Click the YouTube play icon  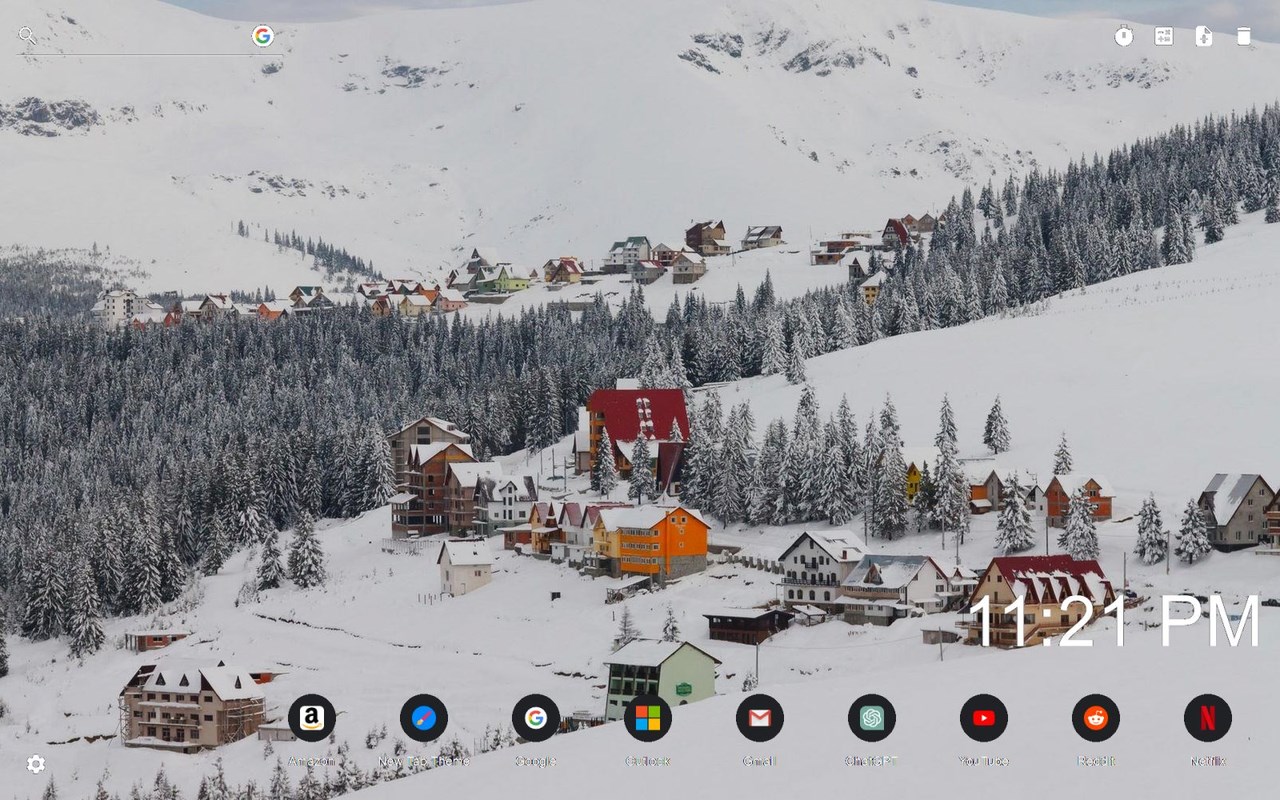point(984,719)
